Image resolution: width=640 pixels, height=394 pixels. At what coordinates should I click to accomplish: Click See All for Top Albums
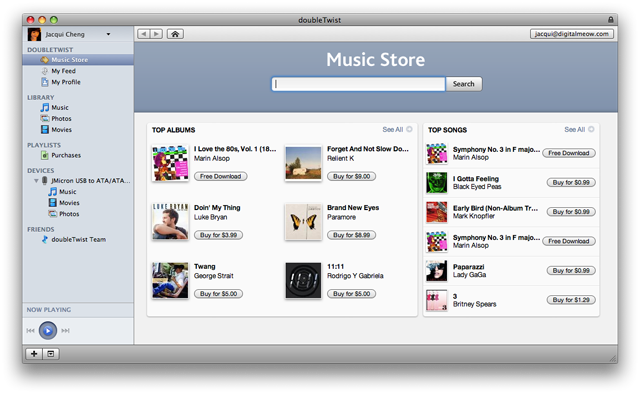click(397, 129)
